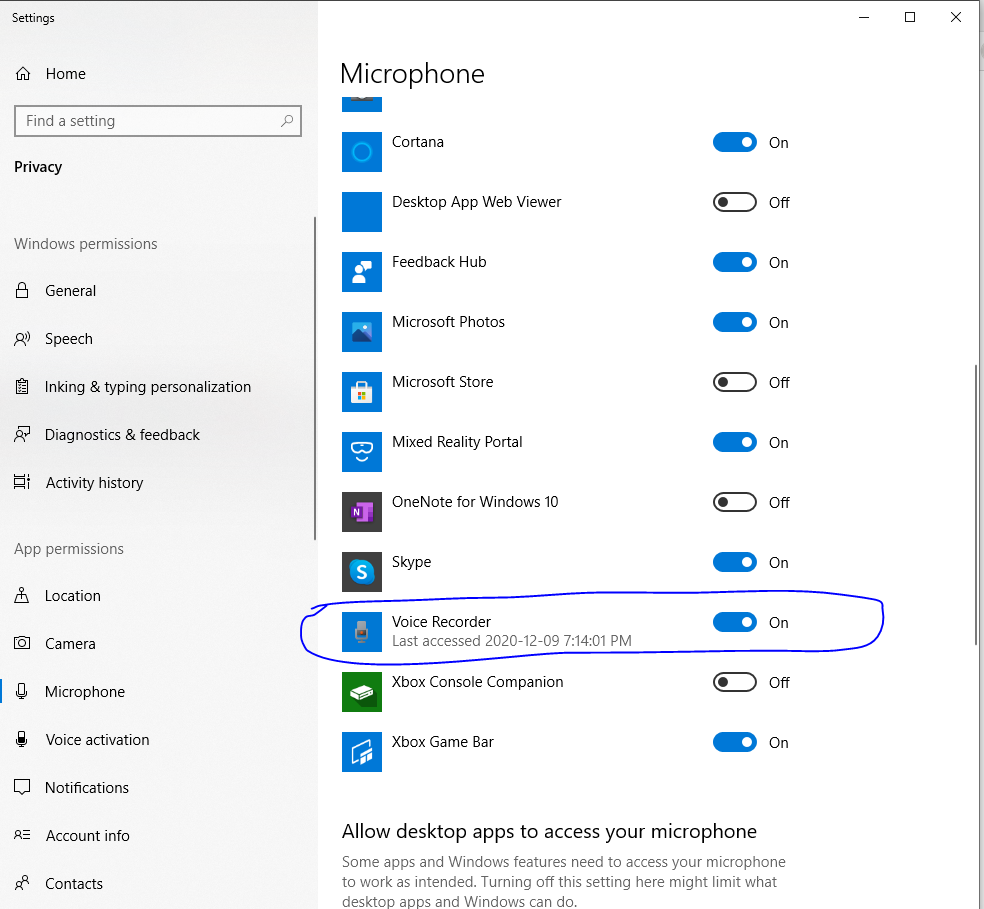
Task: Click the Activity history icon
Action: click(x=22, y=482)
